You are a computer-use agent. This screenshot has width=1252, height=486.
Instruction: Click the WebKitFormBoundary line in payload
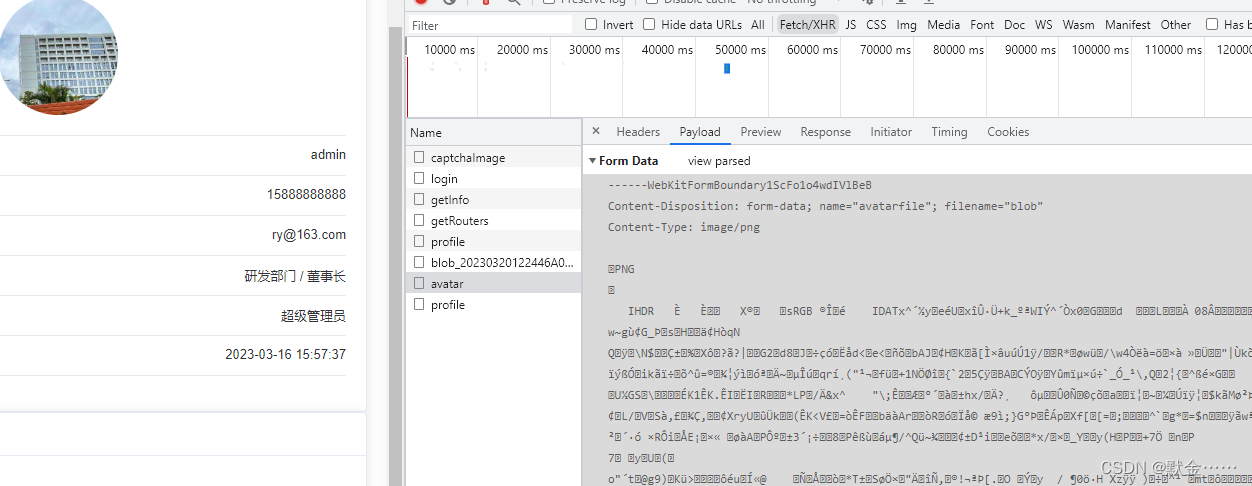tap(740, 185)
